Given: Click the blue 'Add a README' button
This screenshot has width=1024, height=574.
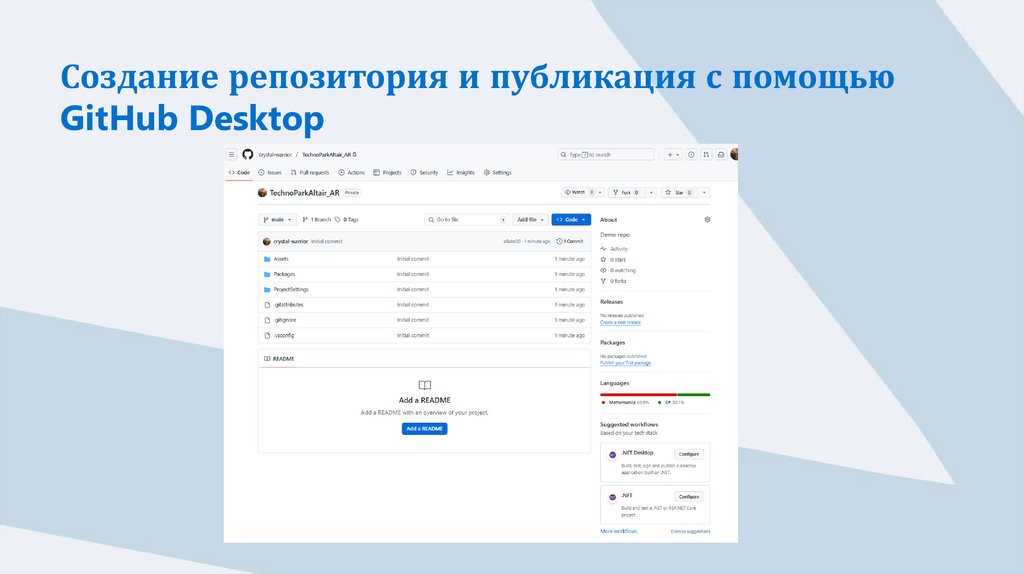Looking at the screenshot, I should pos(424,429).
